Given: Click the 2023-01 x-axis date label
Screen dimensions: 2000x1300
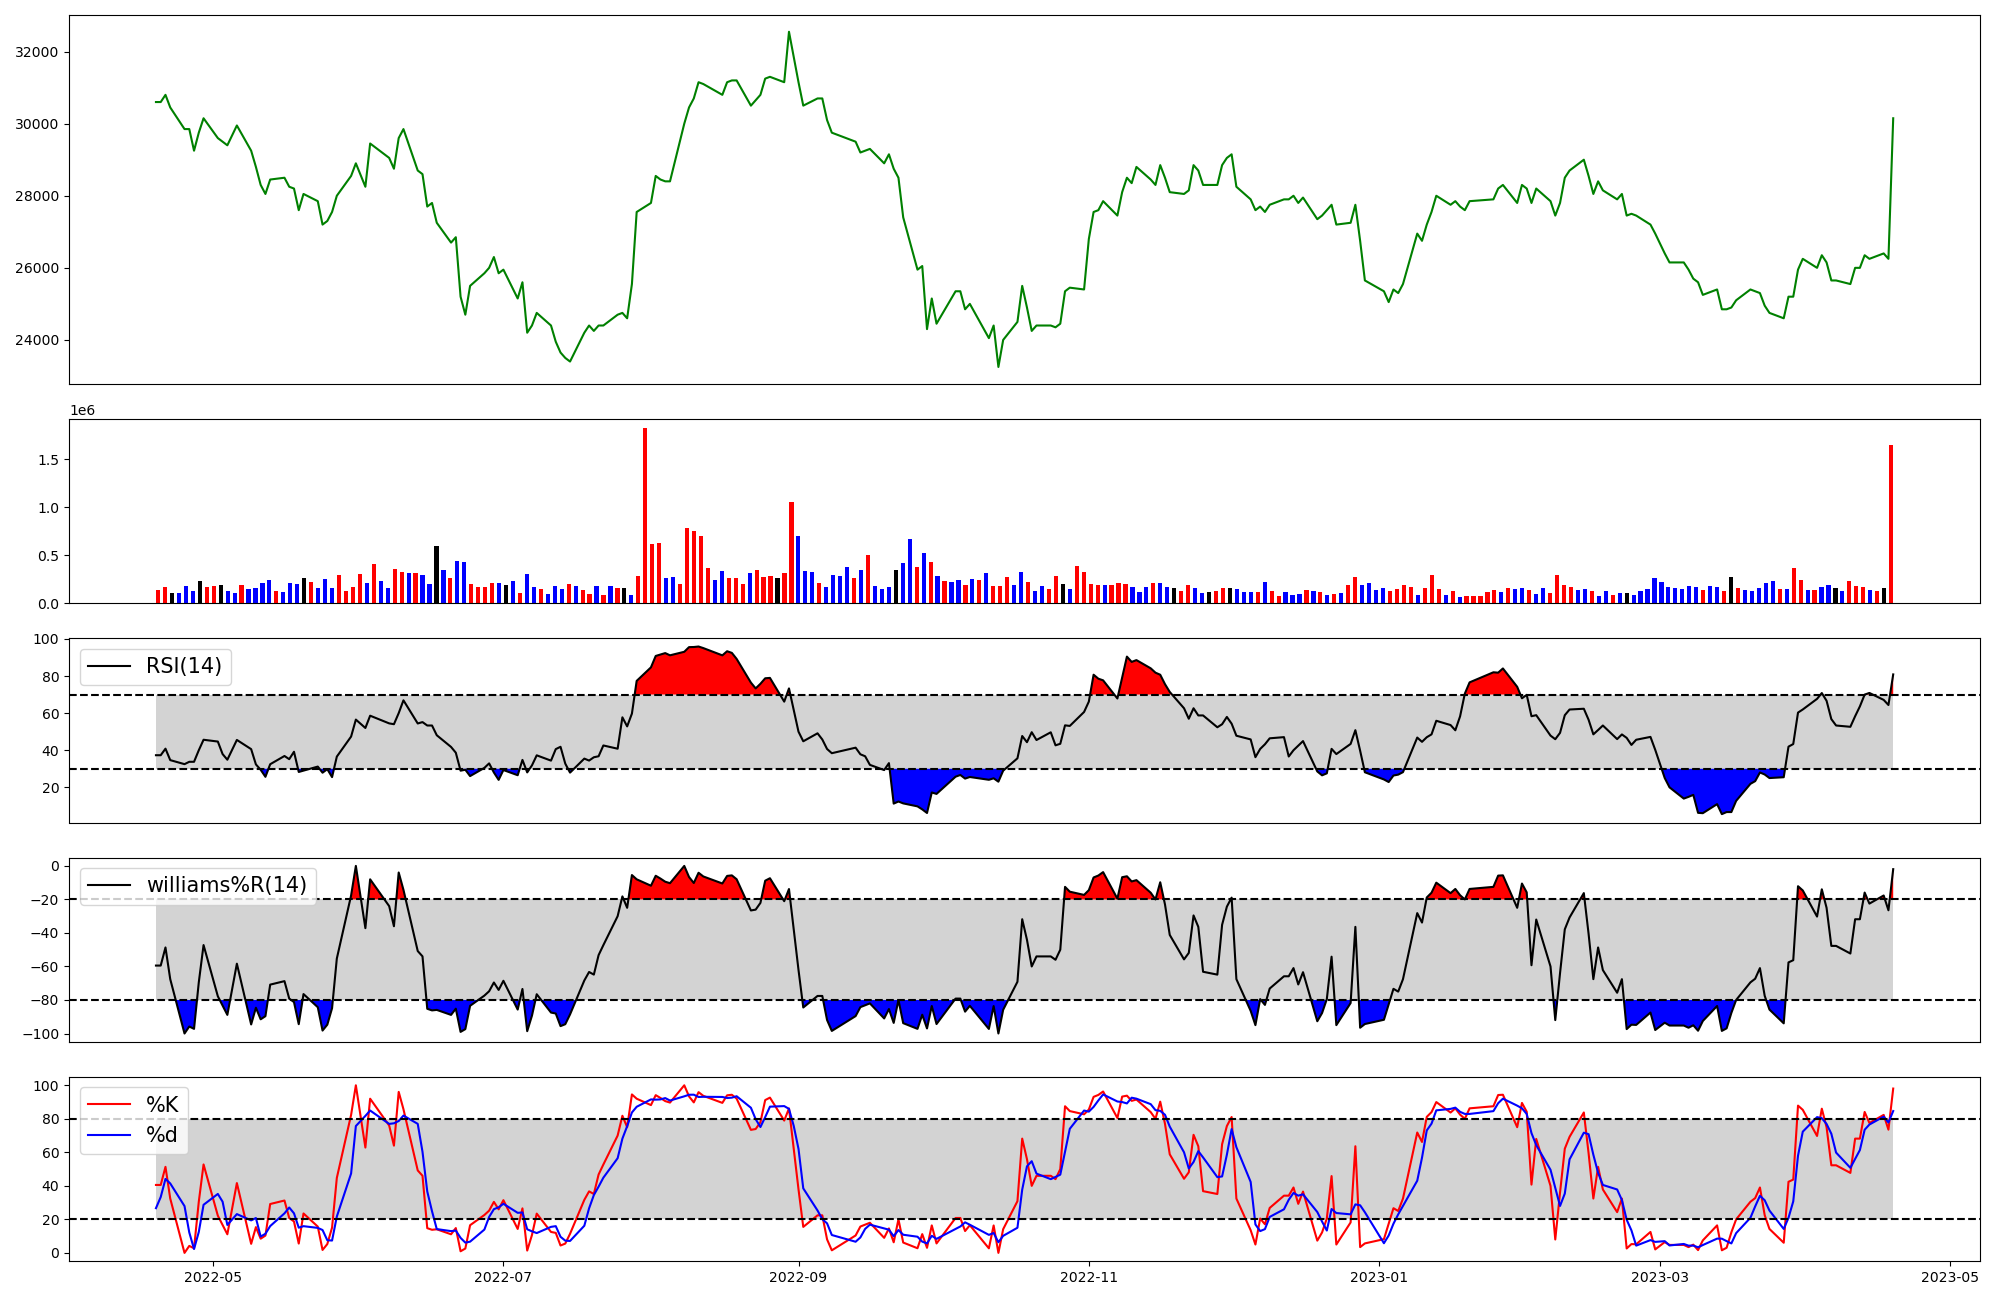Looking at the screenshot, I should (1379, 1277).
